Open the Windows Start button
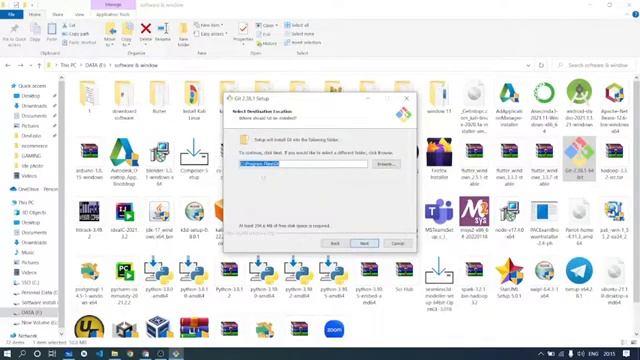Viewport: 640px width, 360px height. point(7,353)
